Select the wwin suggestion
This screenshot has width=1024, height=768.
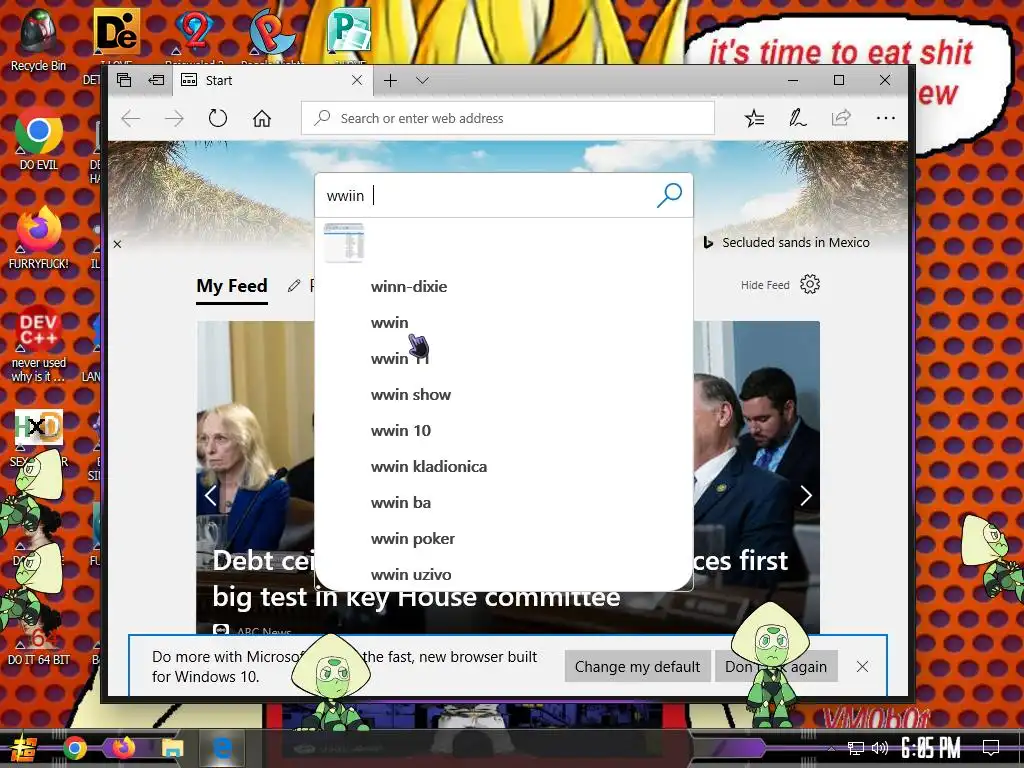pos(389,323)
